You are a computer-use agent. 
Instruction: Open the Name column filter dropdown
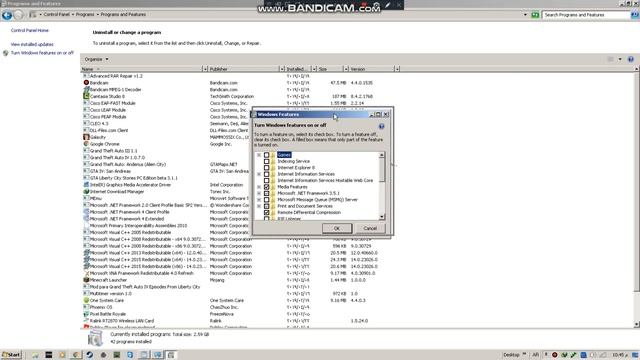tap(205, 69)
